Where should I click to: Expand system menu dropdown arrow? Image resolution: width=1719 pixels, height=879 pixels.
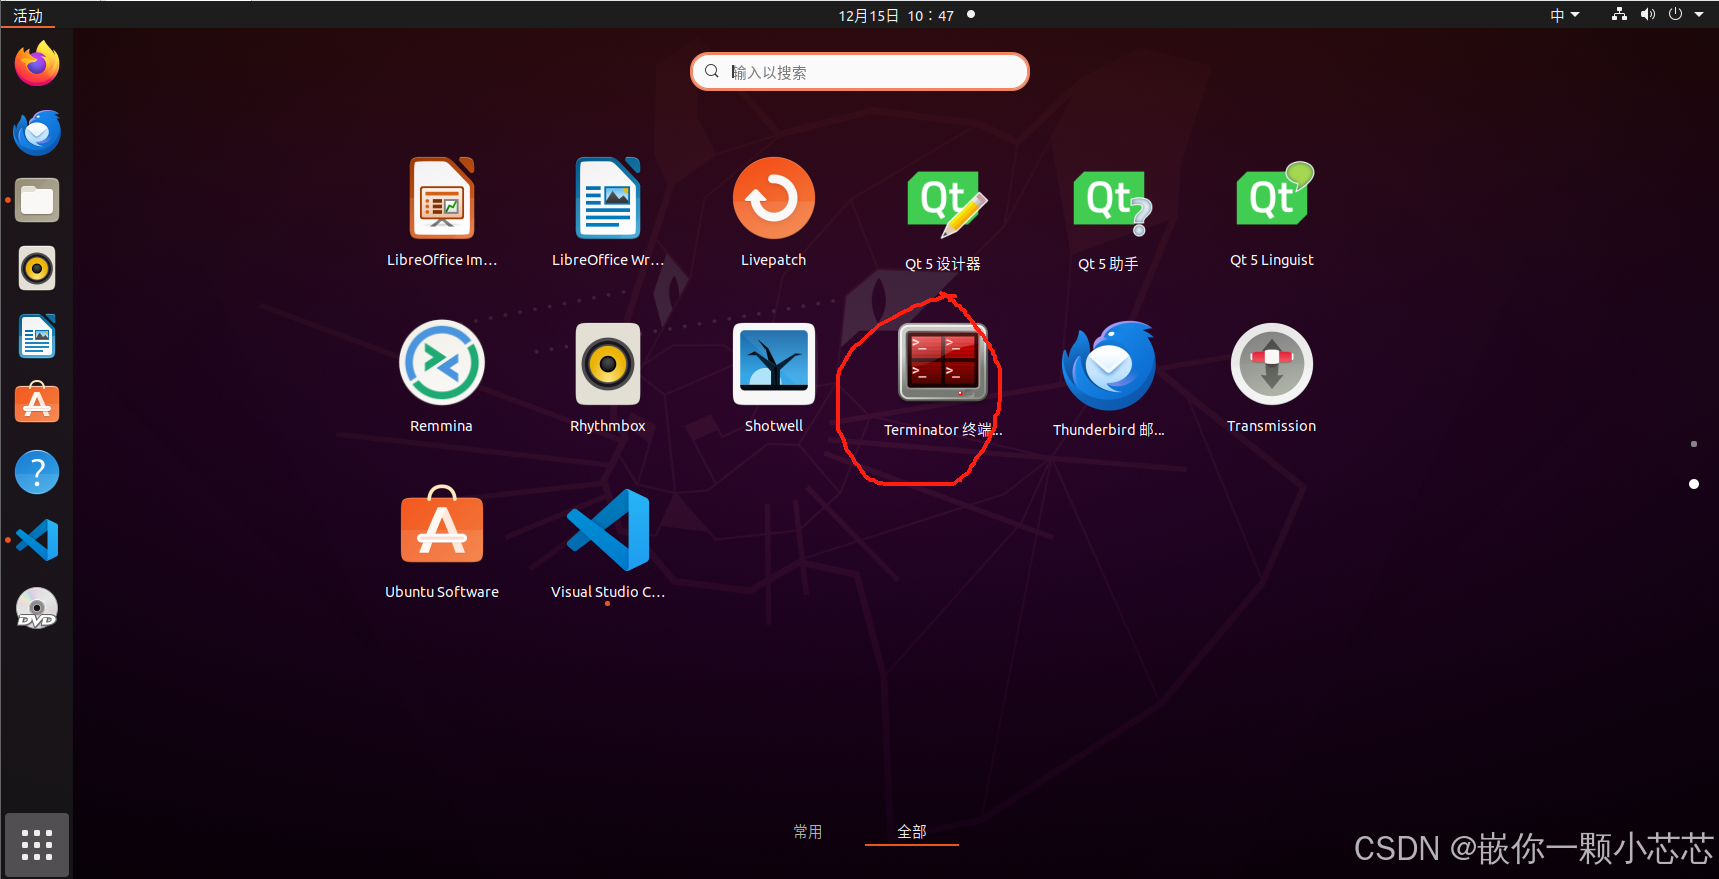[x=1699, y=15]
